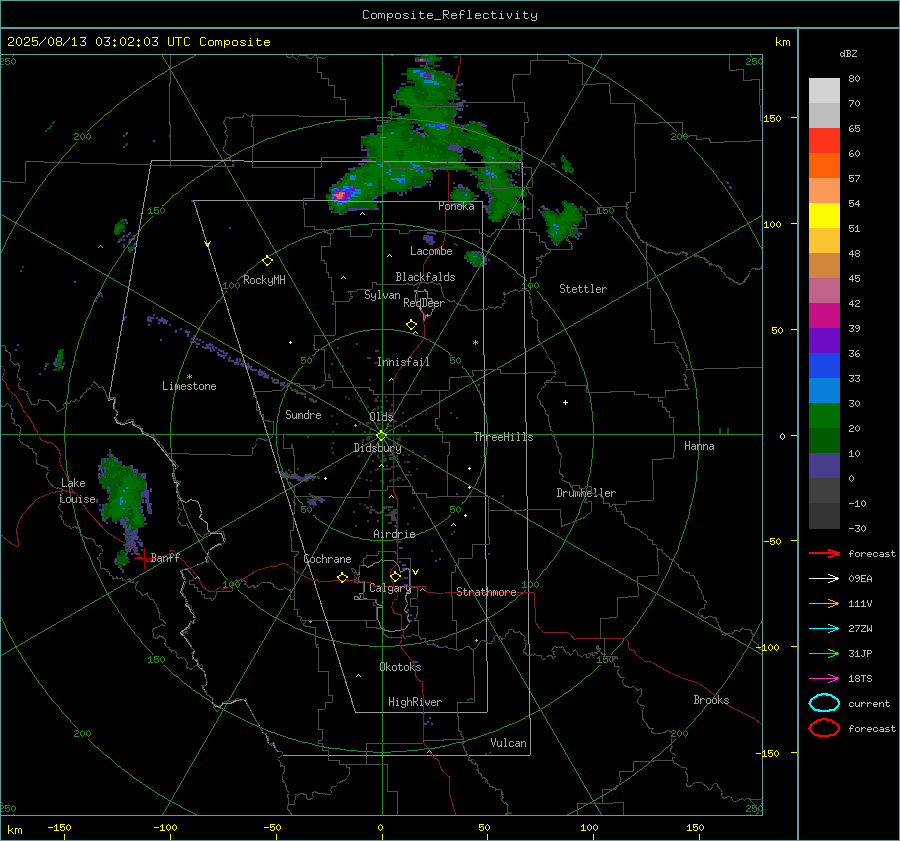Select the blue swatch between 36 and 33 dBZ
This screenshot has width=900, height=841.
[824, 366]
